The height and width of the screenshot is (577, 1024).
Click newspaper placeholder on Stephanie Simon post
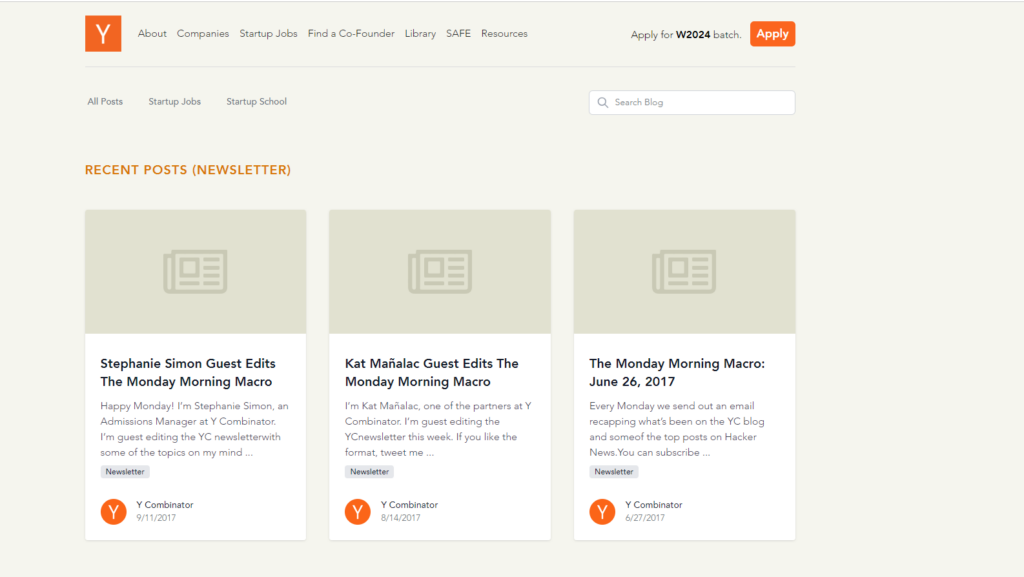pyautogui.click(x=195, y=272)
